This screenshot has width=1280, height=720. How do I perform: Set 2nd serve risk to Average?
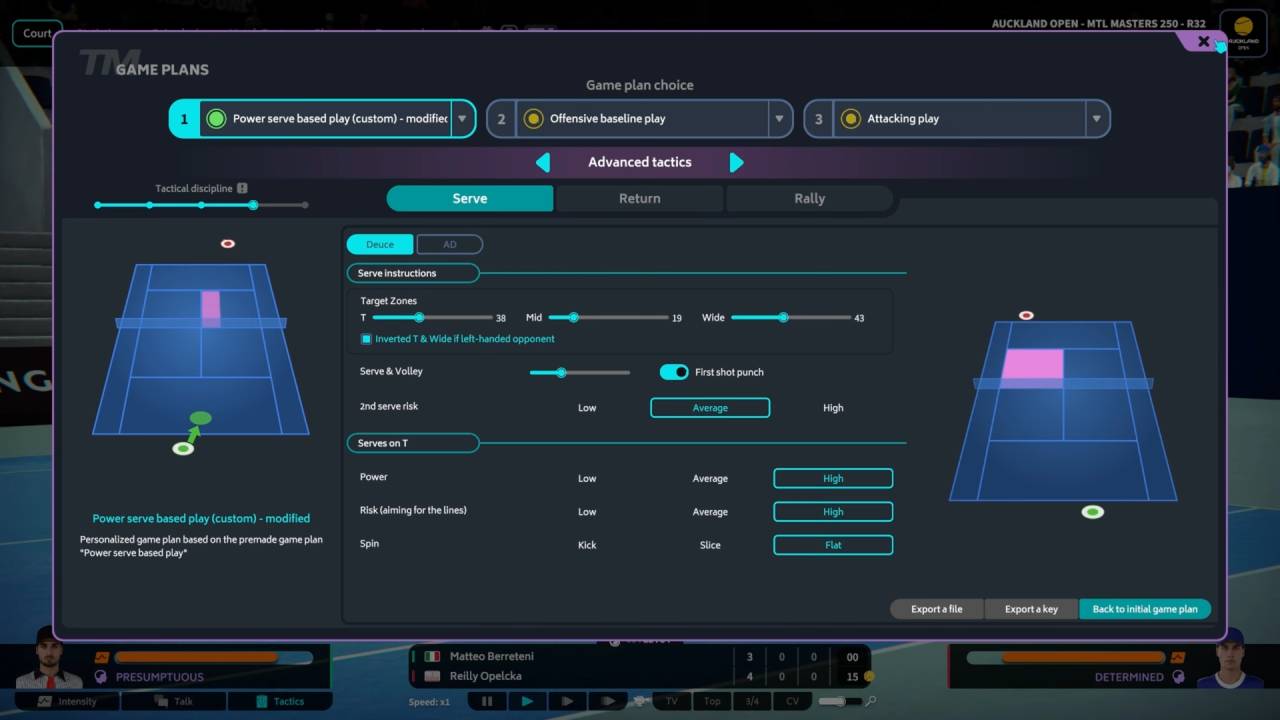[x=710, y=408]
